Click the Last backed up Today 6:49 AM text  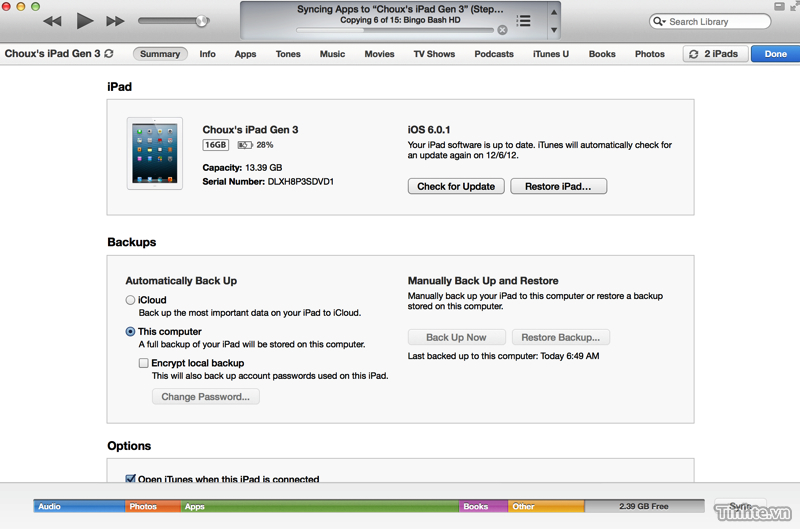503,356
